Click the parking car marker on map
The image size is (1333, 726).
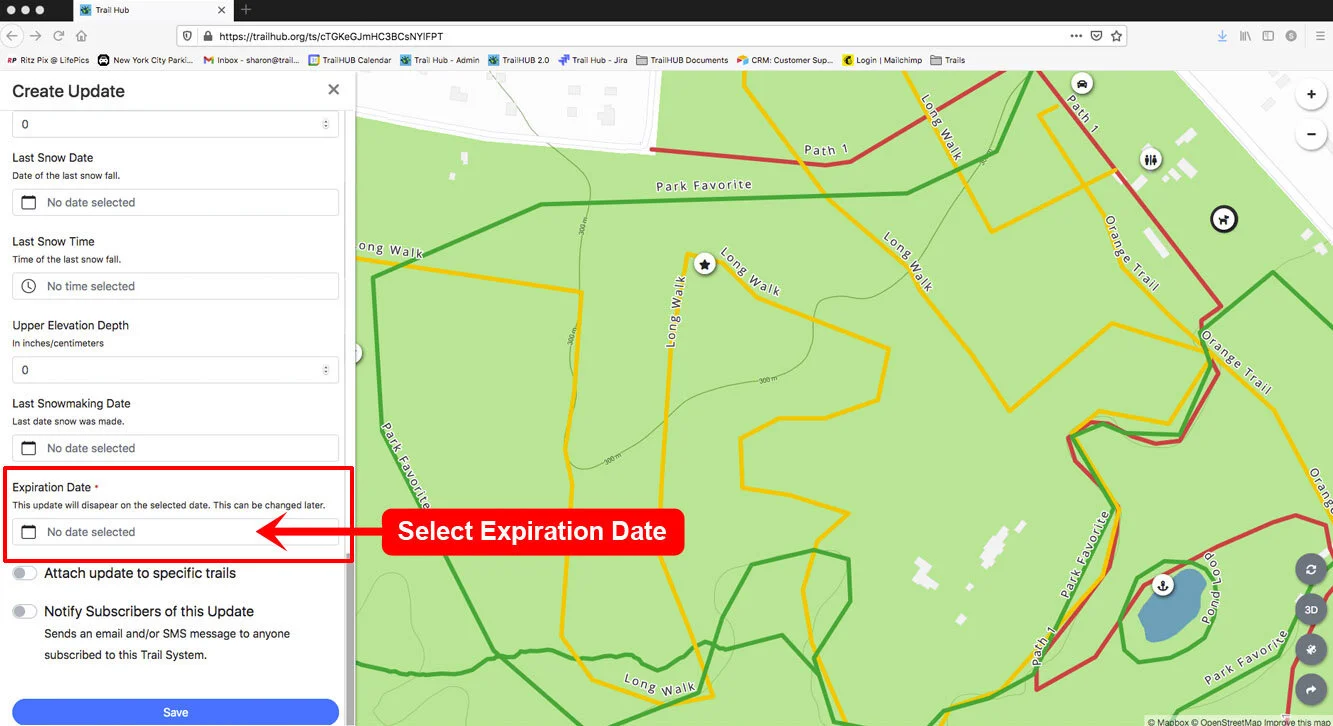pyautogui.click(x=1081, y=83)
